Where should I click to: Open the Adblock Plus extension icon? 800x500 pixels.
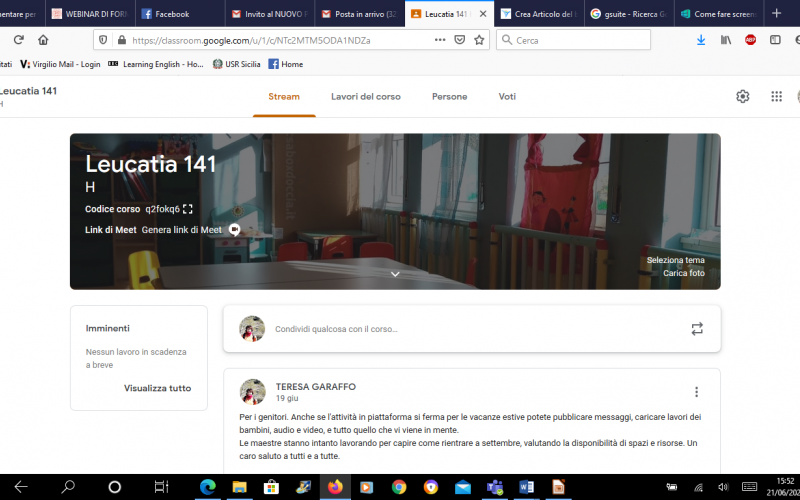(x=750, y=40)
